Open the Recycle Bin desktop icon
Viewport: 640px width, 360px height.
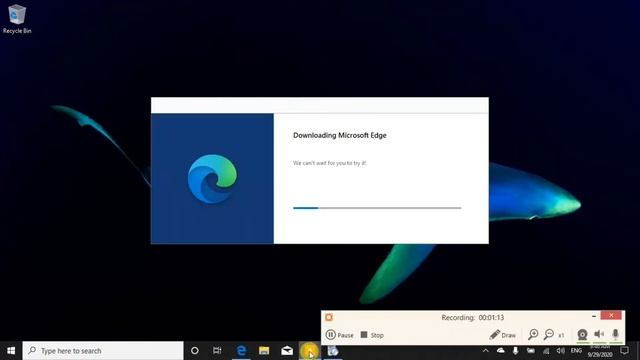[x=17, y=19]
